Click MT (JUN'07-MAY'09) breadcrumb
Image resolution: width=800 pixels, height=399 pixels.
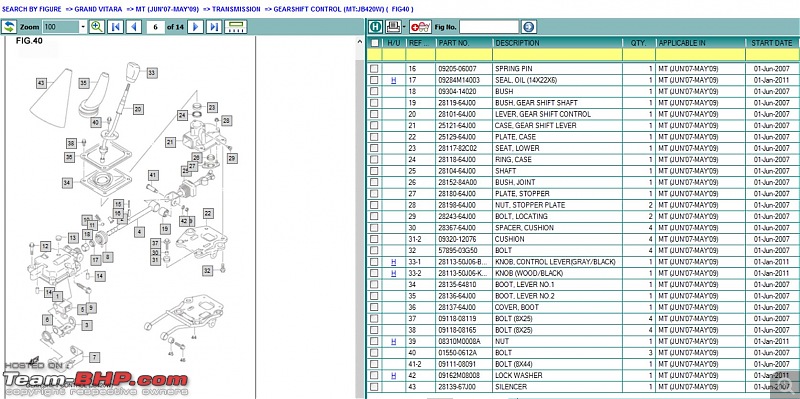pyautogui.click(x=167, y=9)
